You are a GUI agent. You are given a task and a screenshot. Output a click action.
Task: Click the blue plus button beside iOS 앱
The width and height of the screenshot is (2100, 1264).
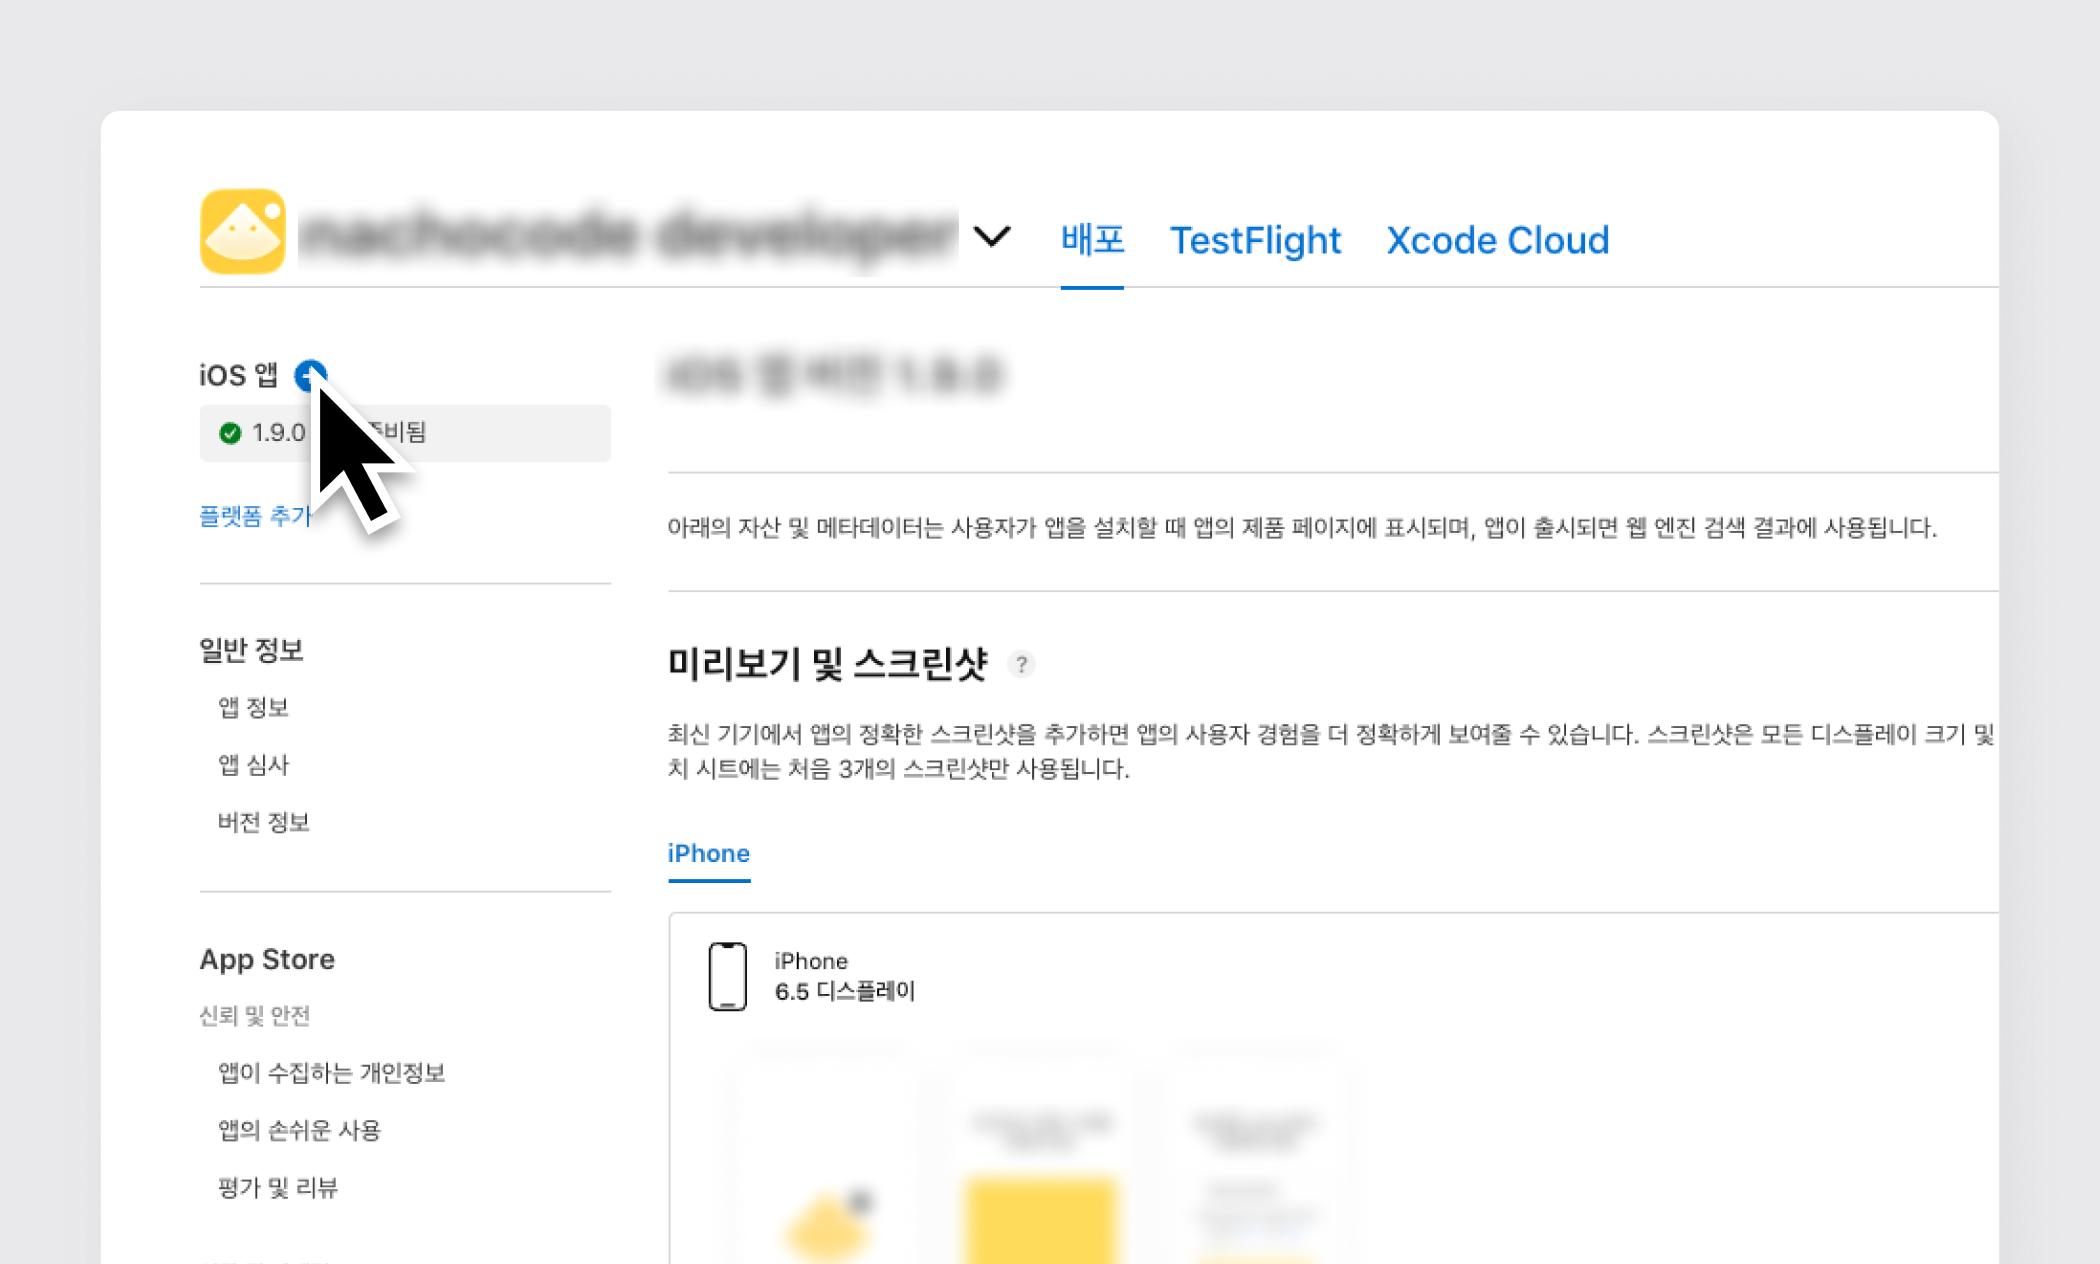pos(310,375)
